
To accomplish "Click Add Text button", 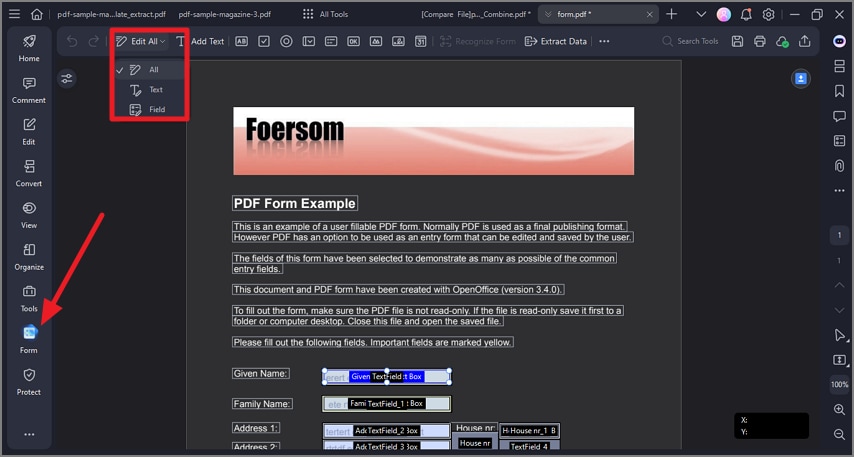I will point(200,41).
